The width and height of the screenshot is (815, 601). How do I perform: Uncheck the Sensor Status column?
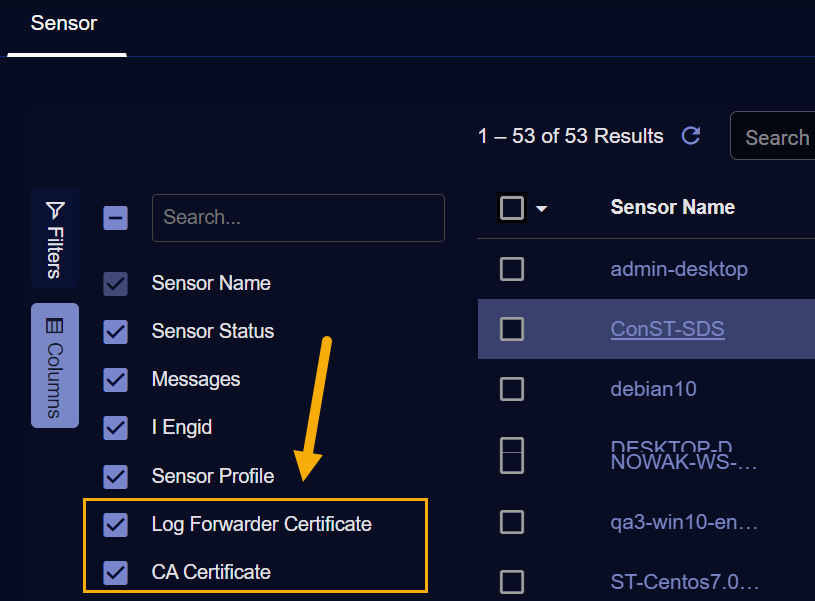[116, 331]
